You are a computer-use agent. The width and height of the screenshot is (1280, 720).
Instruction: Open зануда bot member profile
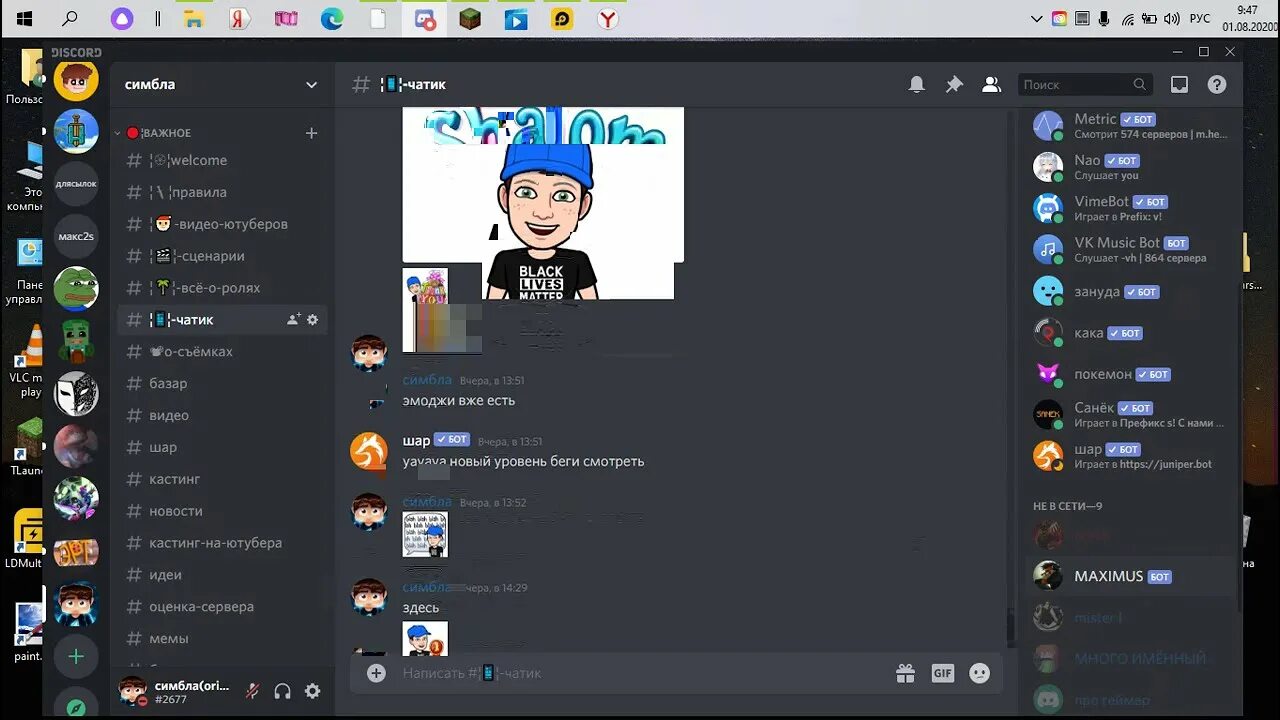(x=1130, y=291)
